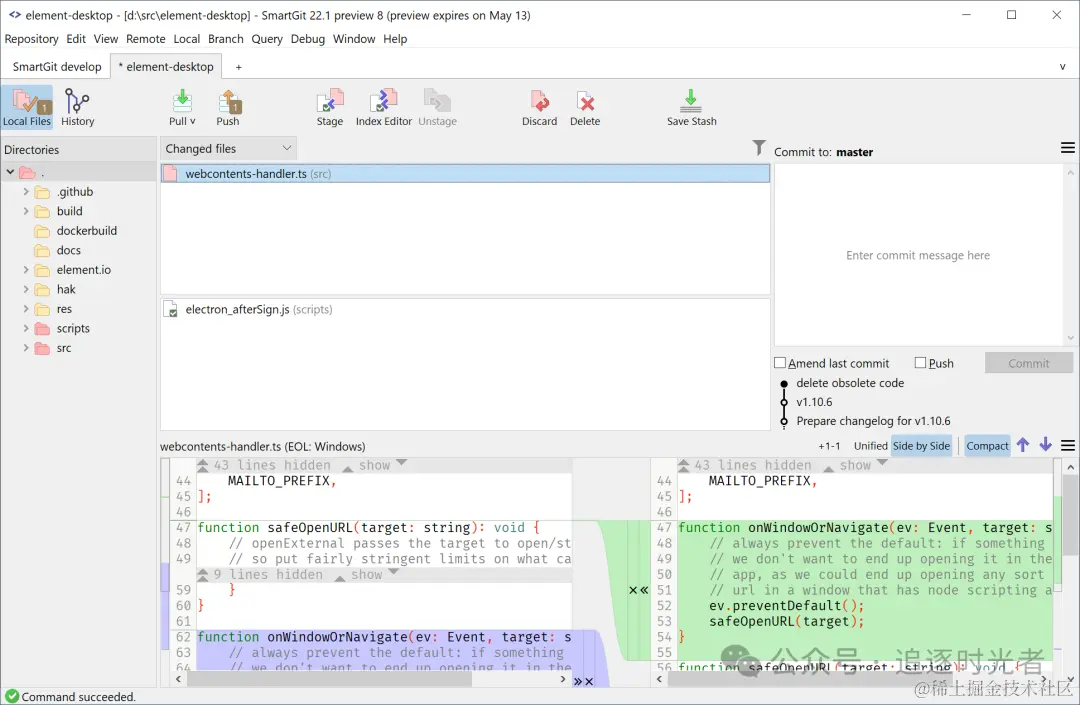Click the SmartGit app icon in title bar

[14, 14]
